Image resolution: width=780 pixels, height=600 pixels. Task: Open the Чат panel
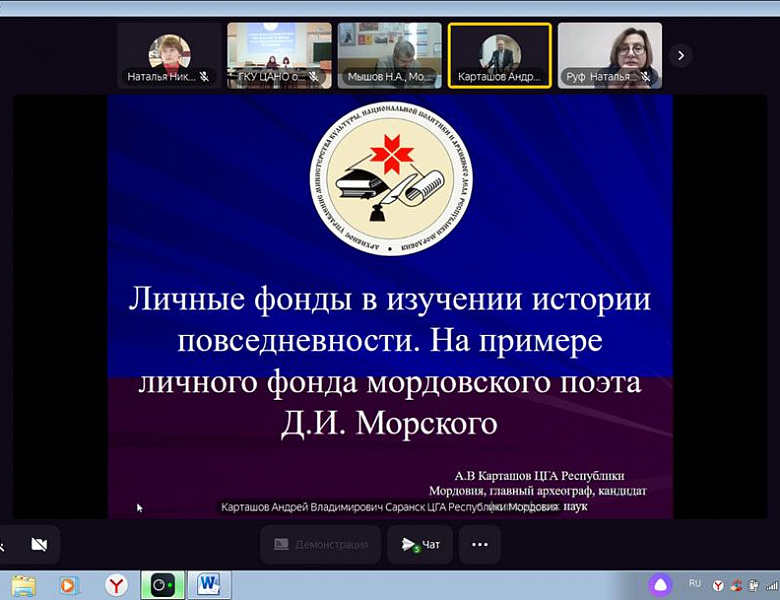point(420,544)
